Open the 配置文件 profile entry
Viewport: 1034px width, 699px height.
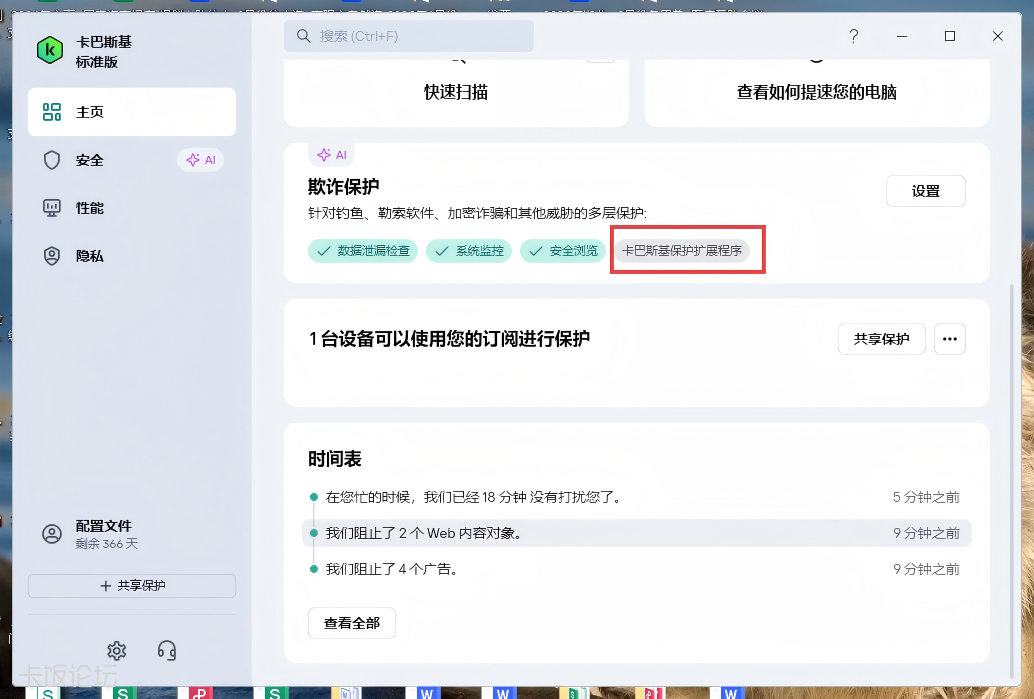coord(104,534)
